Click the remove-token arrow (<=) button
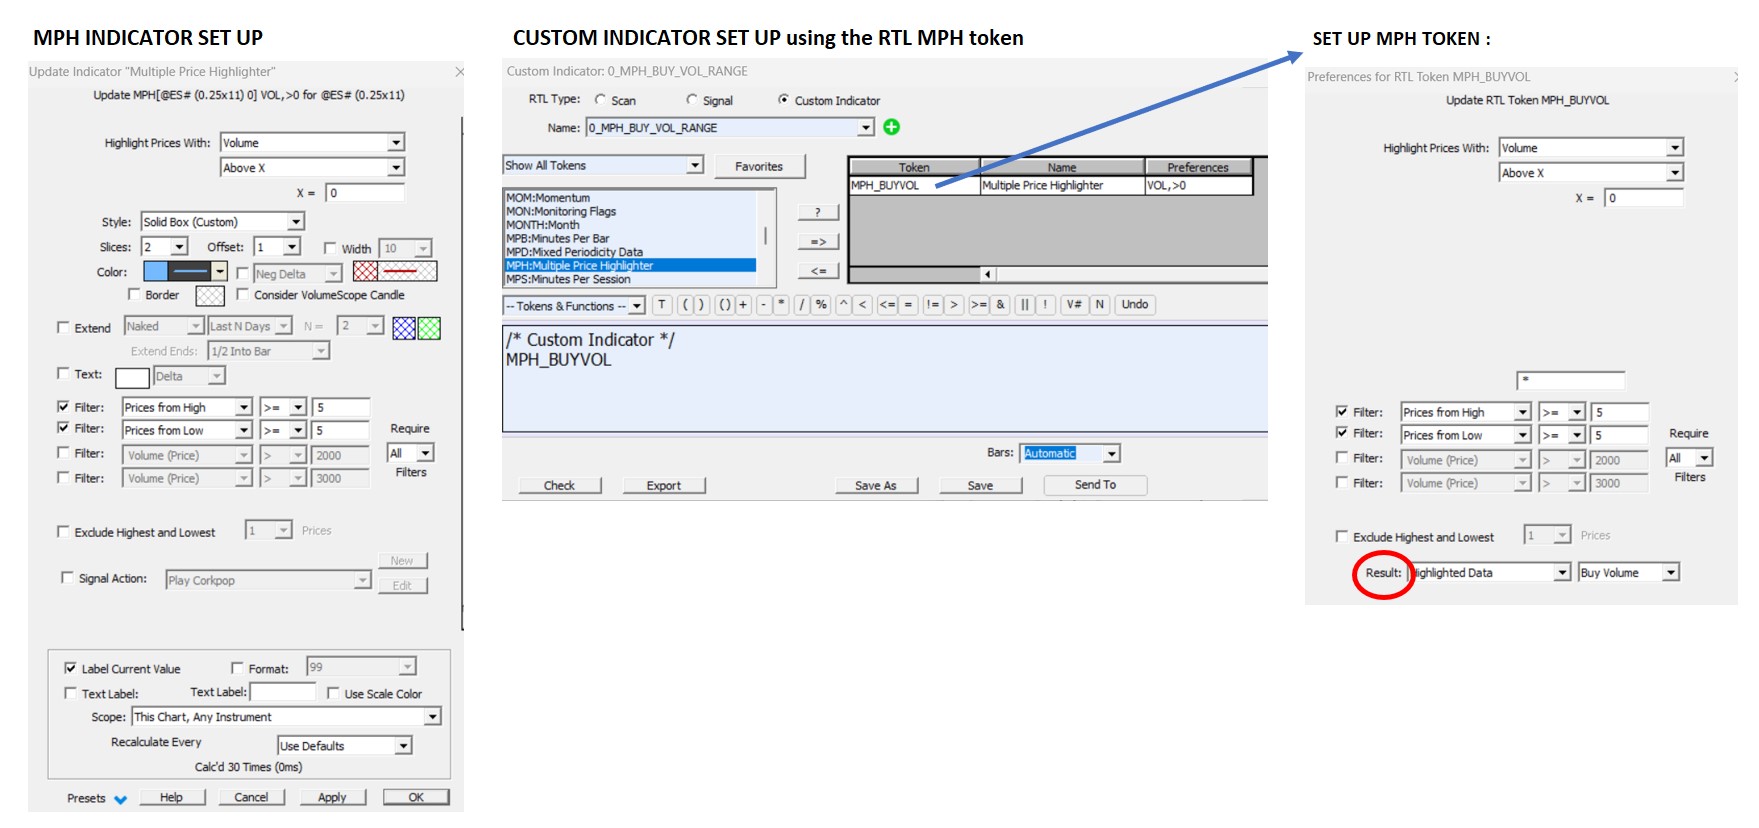This screenshot has width=1759, height=828. coord(817,271)
